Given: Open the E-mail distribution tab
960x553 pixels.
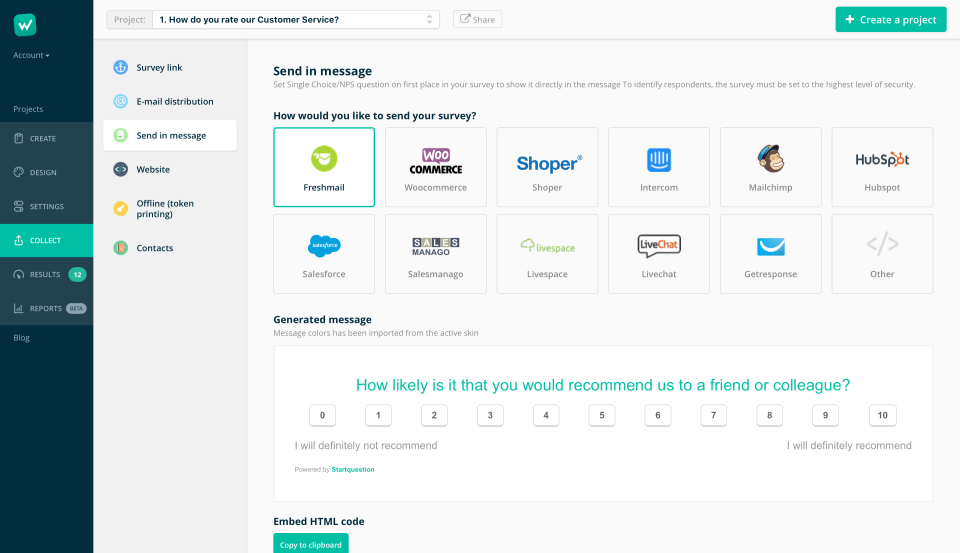Looking at the screenshot, I should 174,102.
